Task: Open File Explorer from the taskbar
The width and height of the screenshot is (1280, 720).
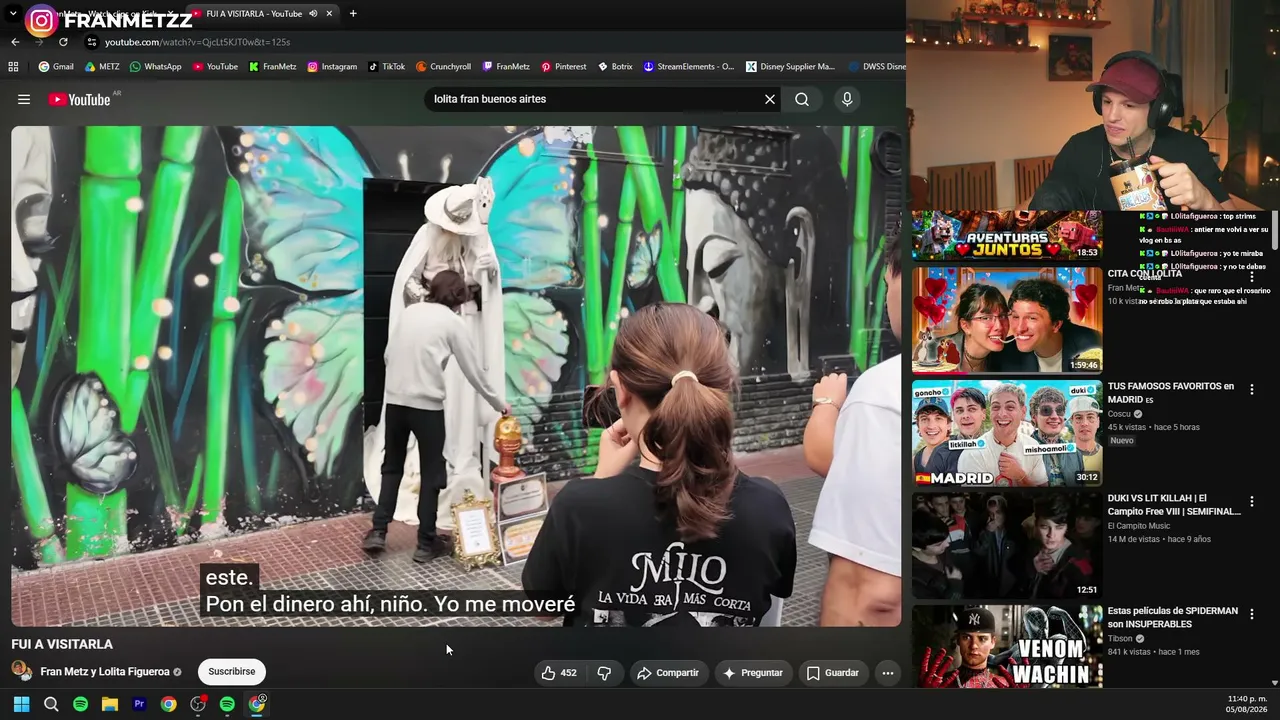Action: click(x=110, y=704)
